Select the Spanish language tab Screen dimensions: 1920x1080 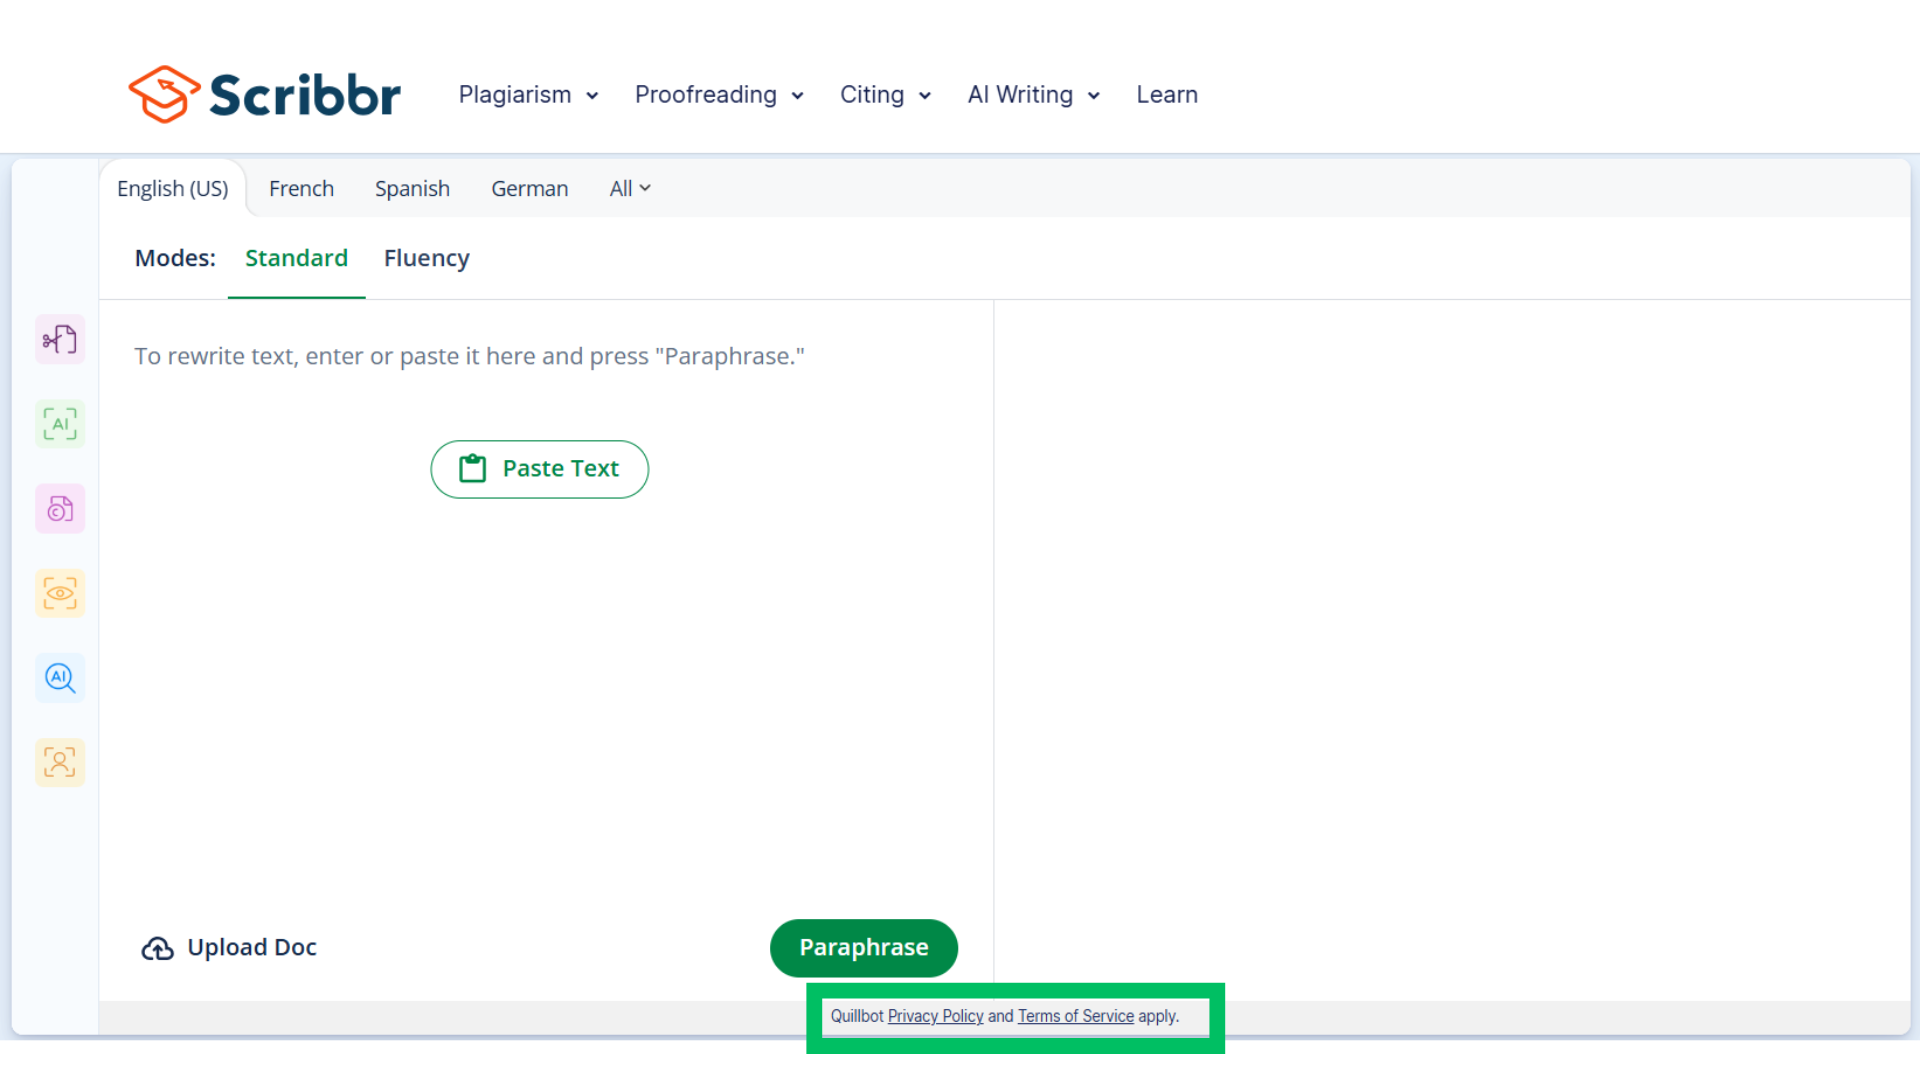[x=412, y=189]
